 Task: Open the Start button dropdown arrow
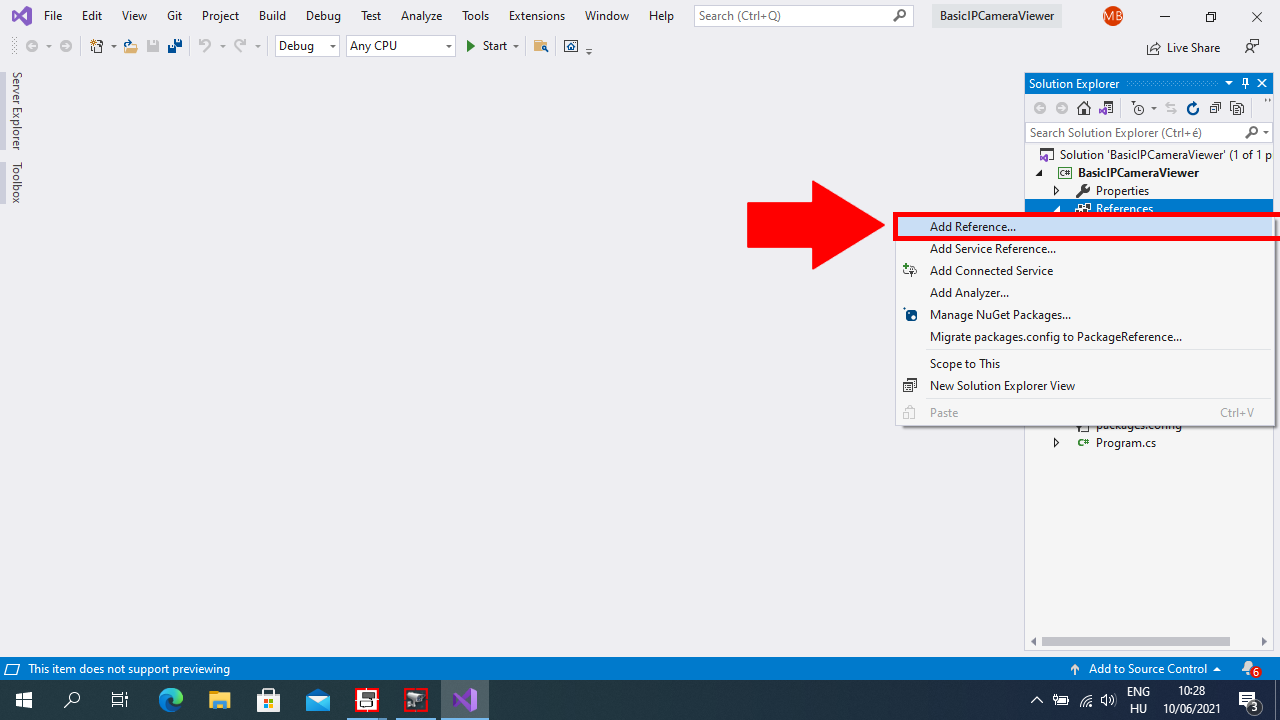[516, 47]
